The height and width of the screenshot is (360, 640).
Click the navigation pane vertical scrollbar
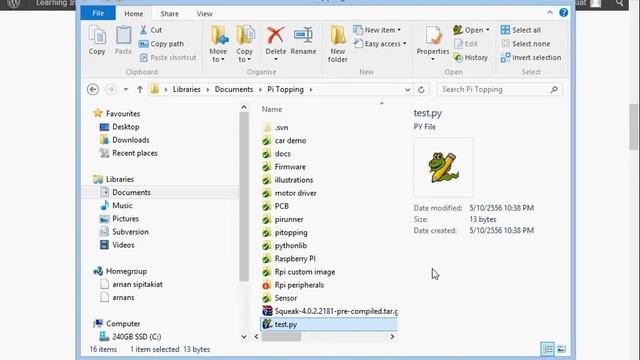[244, 196]
